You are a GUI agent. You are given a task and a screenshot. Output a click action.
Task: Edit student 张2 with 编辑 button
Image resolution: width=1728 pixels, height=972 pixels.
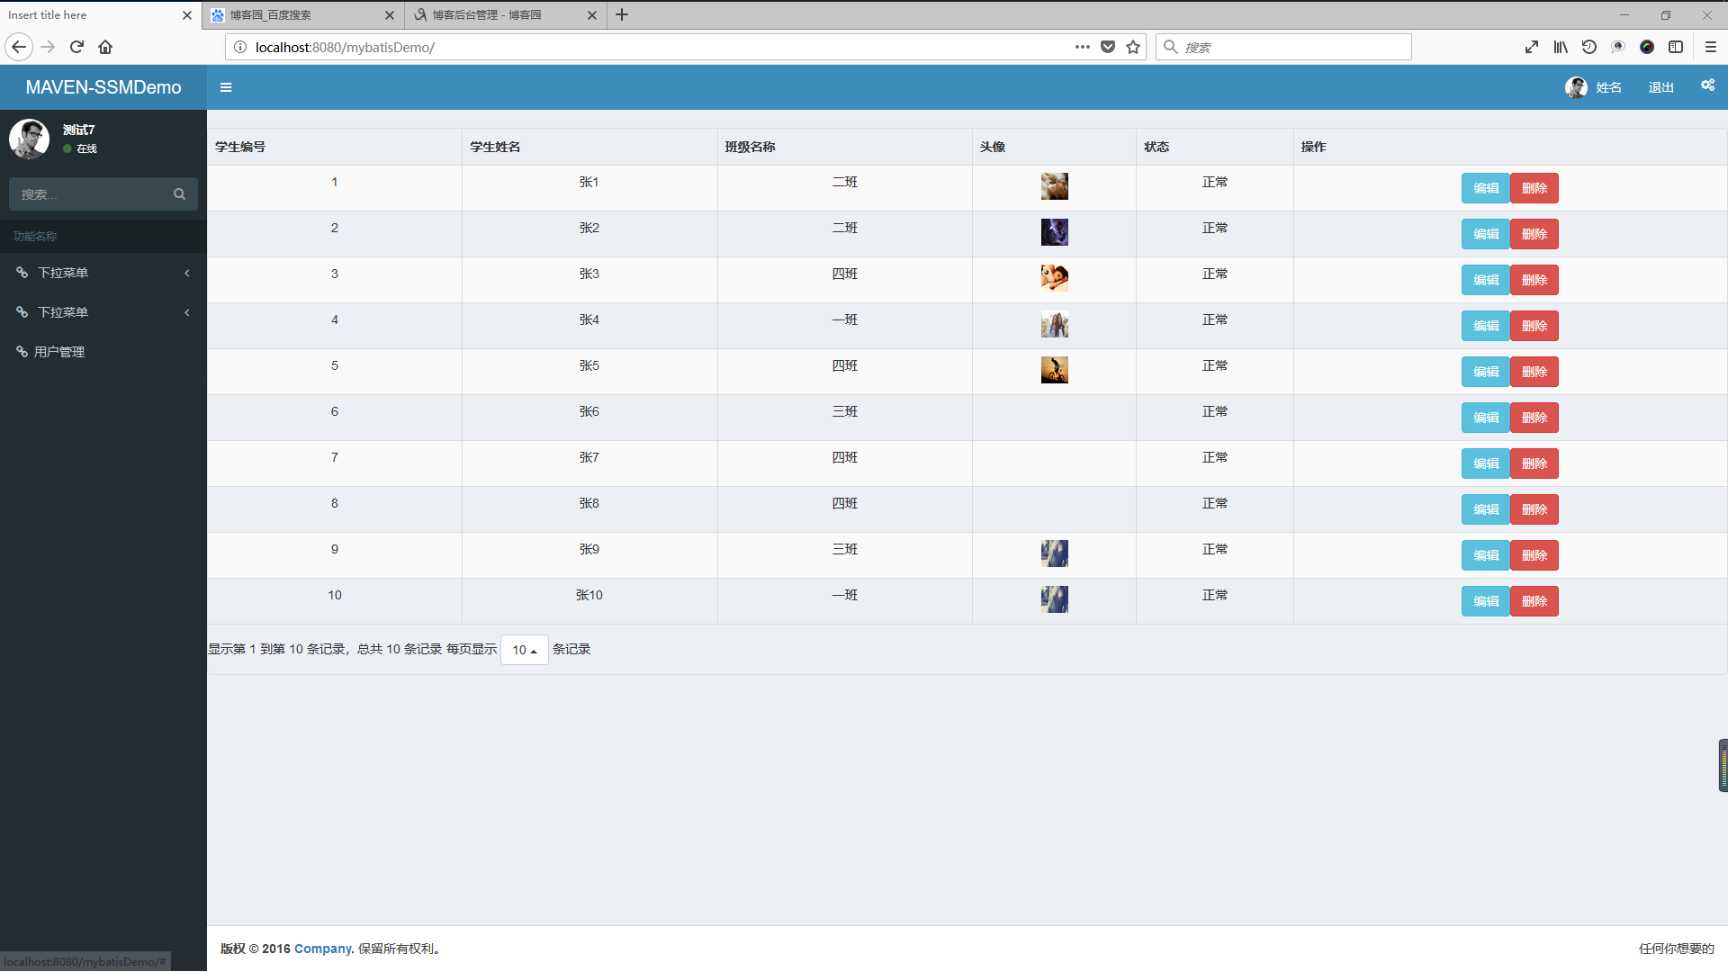pos(1485,234)
